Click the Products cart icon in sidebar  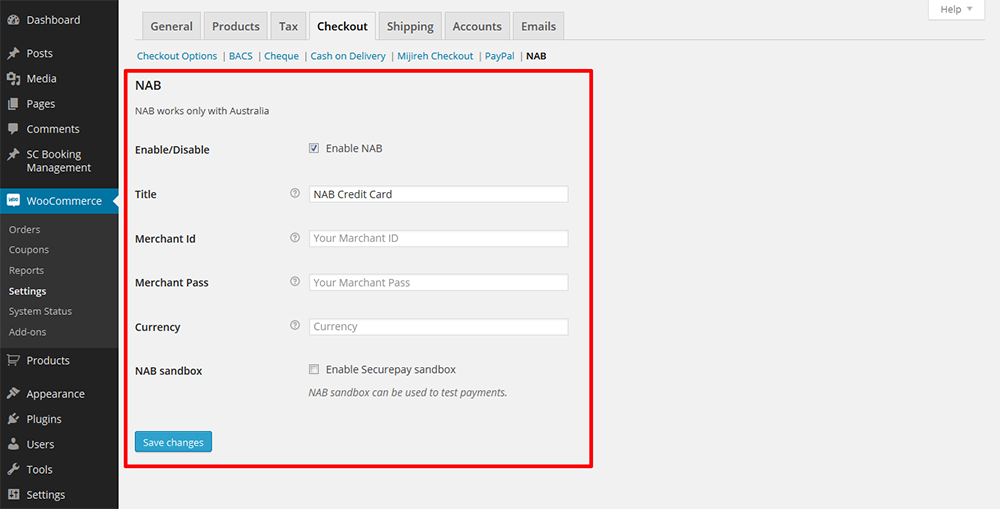13,360
